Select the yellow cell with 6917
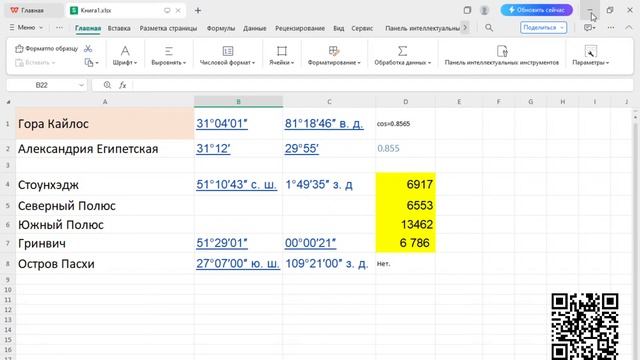 coord(405,184)
